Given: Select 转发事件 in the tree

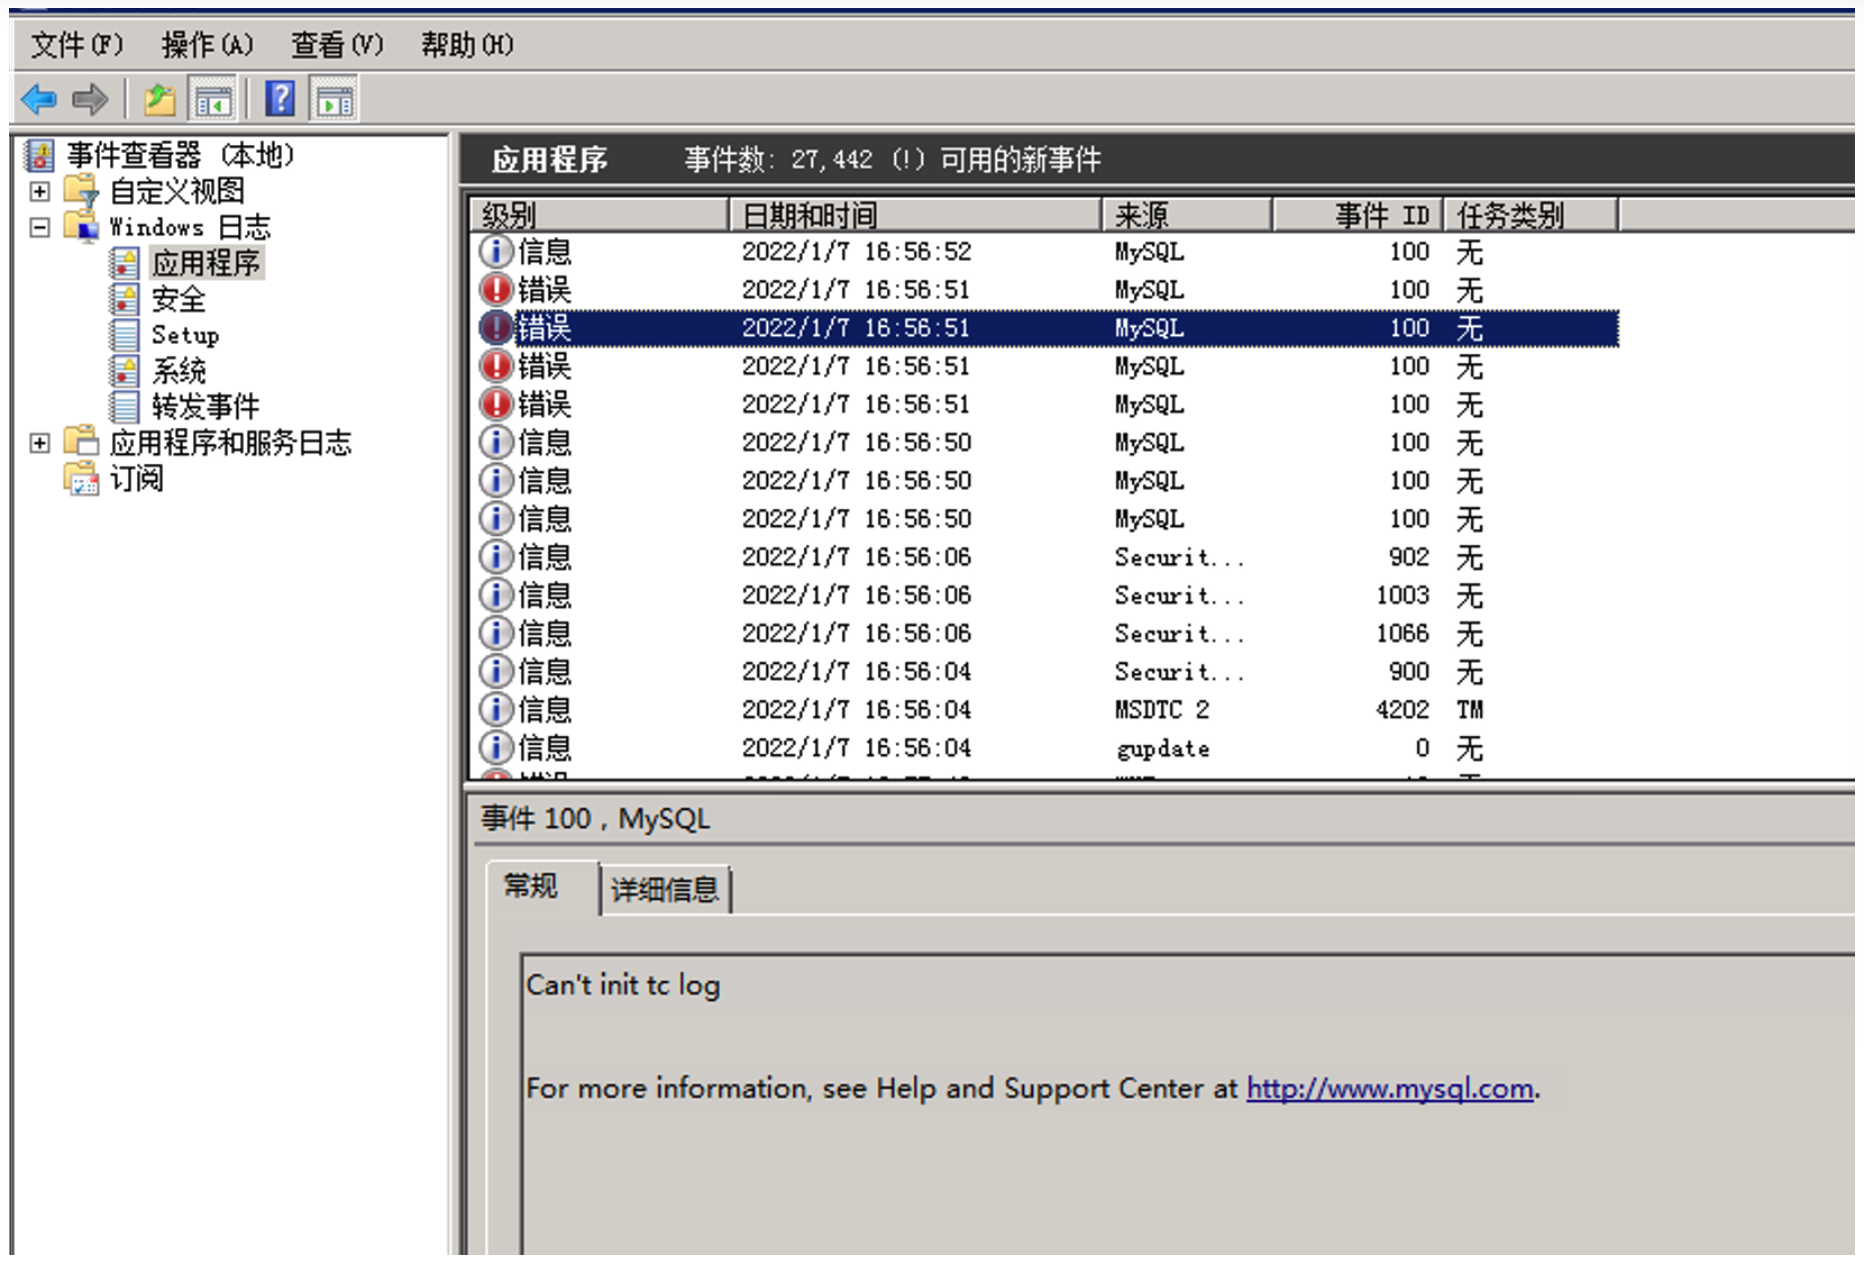Looking at the screenshot, I should pyautogui.click(x=205, y=407).
